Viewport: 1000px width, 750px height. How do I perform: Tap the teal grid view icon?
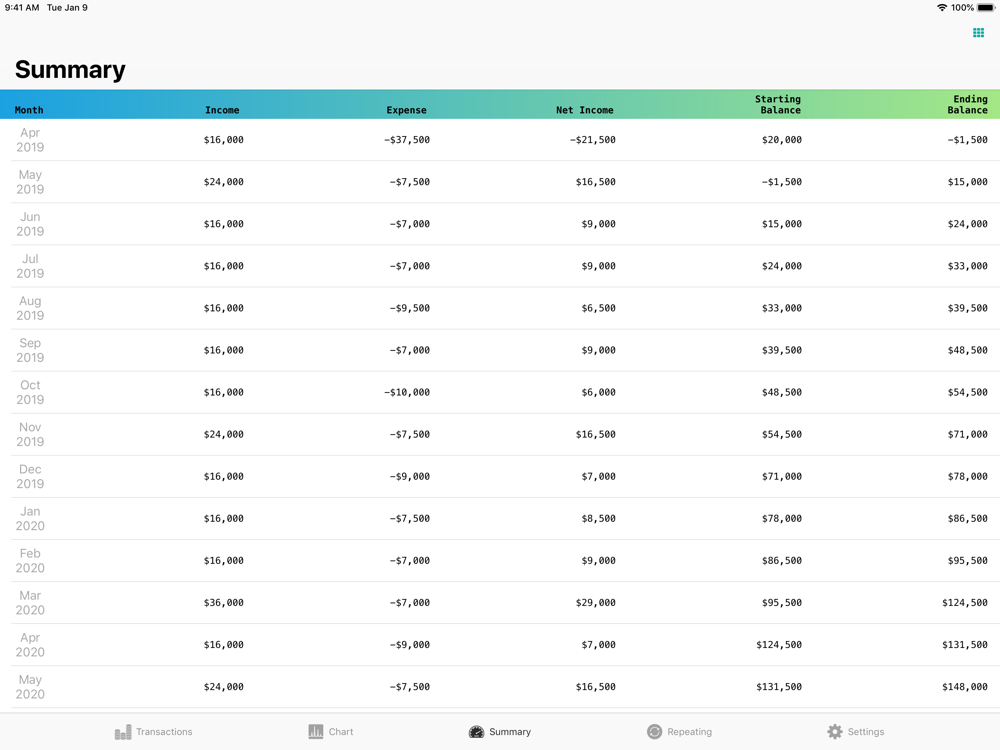point(978,33)
